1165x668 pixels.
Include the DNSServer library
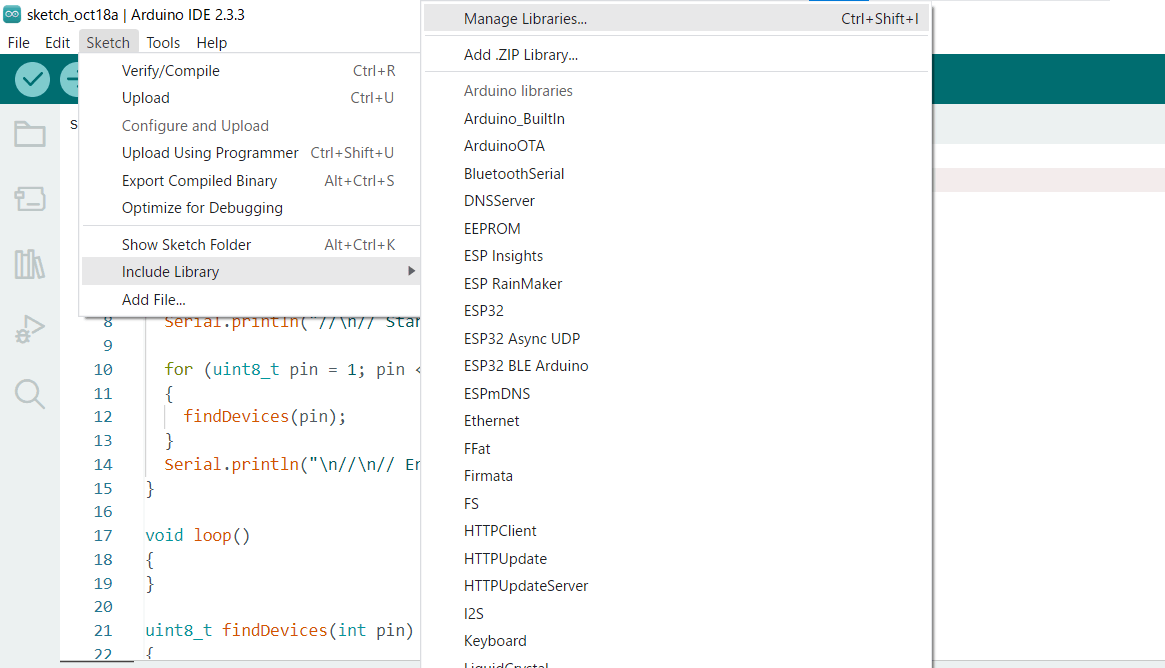tap(676, 201)
